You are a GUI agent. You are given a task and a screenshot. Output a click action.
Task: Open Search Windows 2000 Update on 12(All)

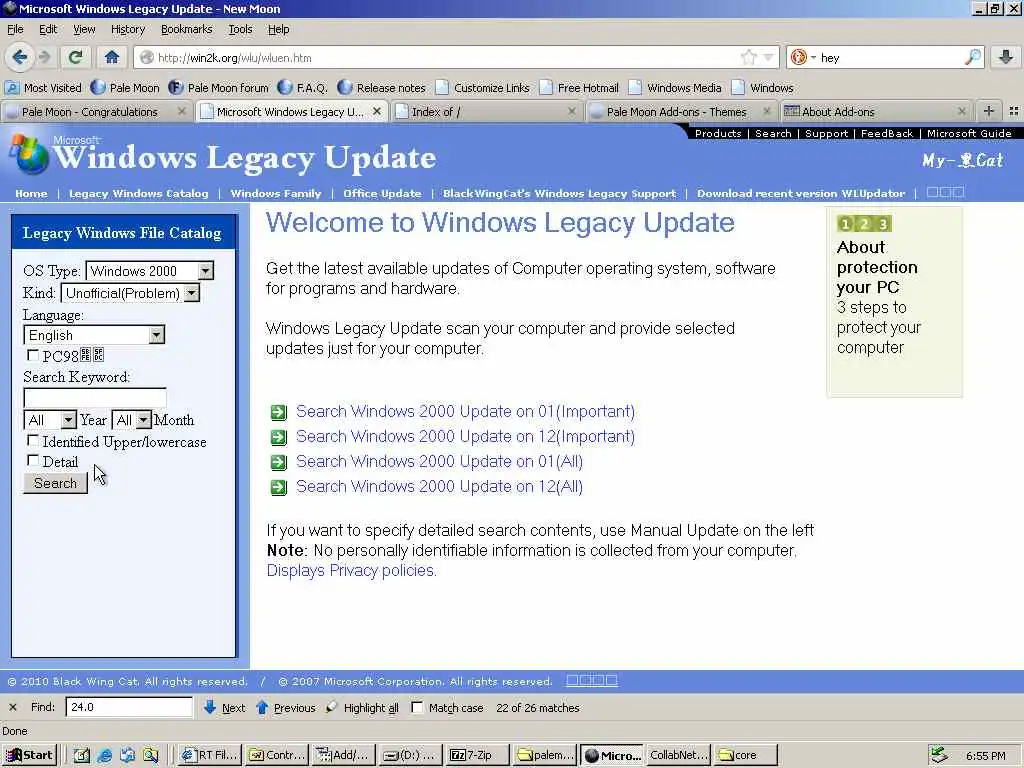coord(439,487)
